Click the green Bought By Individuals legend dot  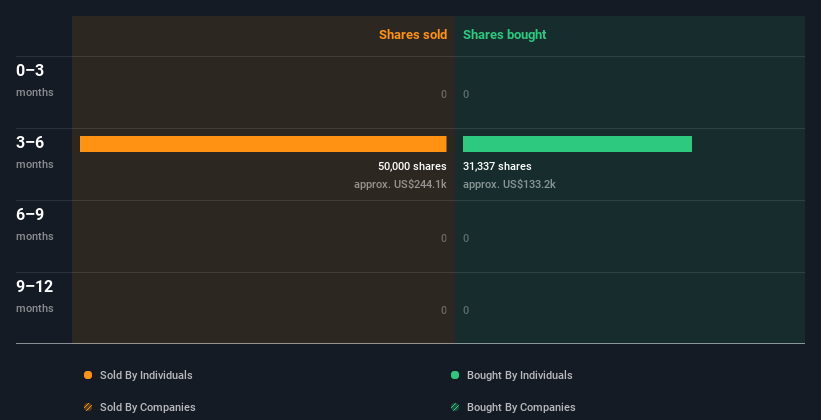pos(455,375)
